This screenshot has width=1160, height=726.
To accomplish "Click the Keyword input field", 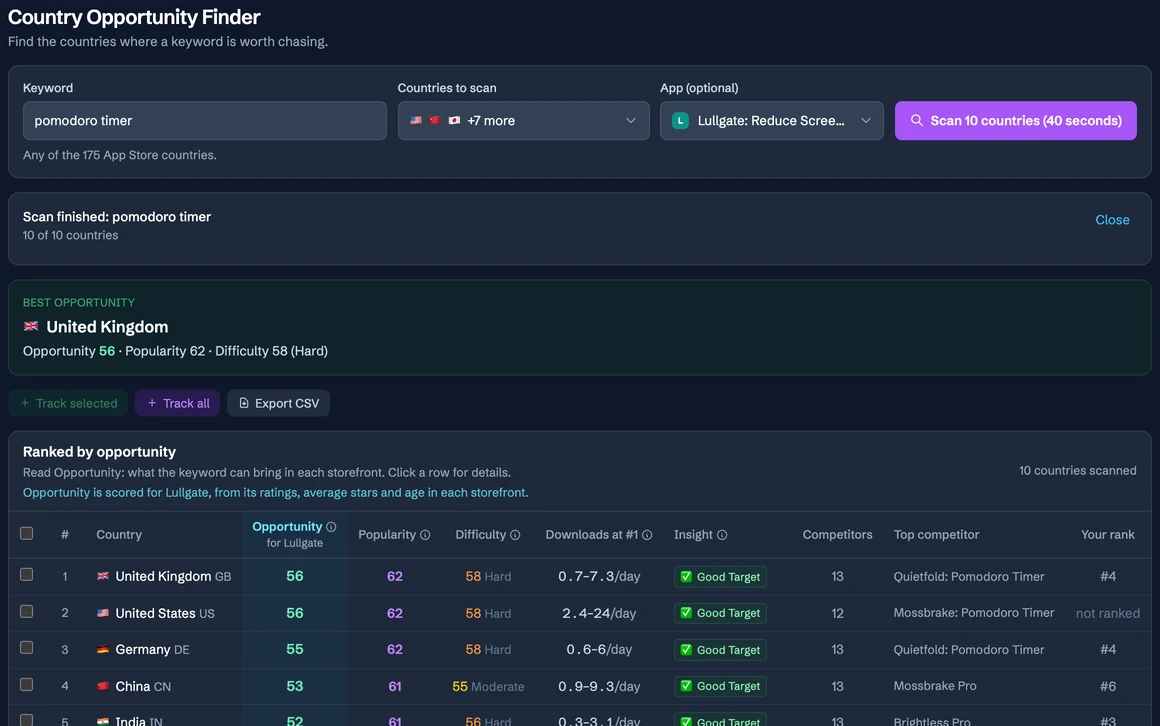I will coord(205,121).
